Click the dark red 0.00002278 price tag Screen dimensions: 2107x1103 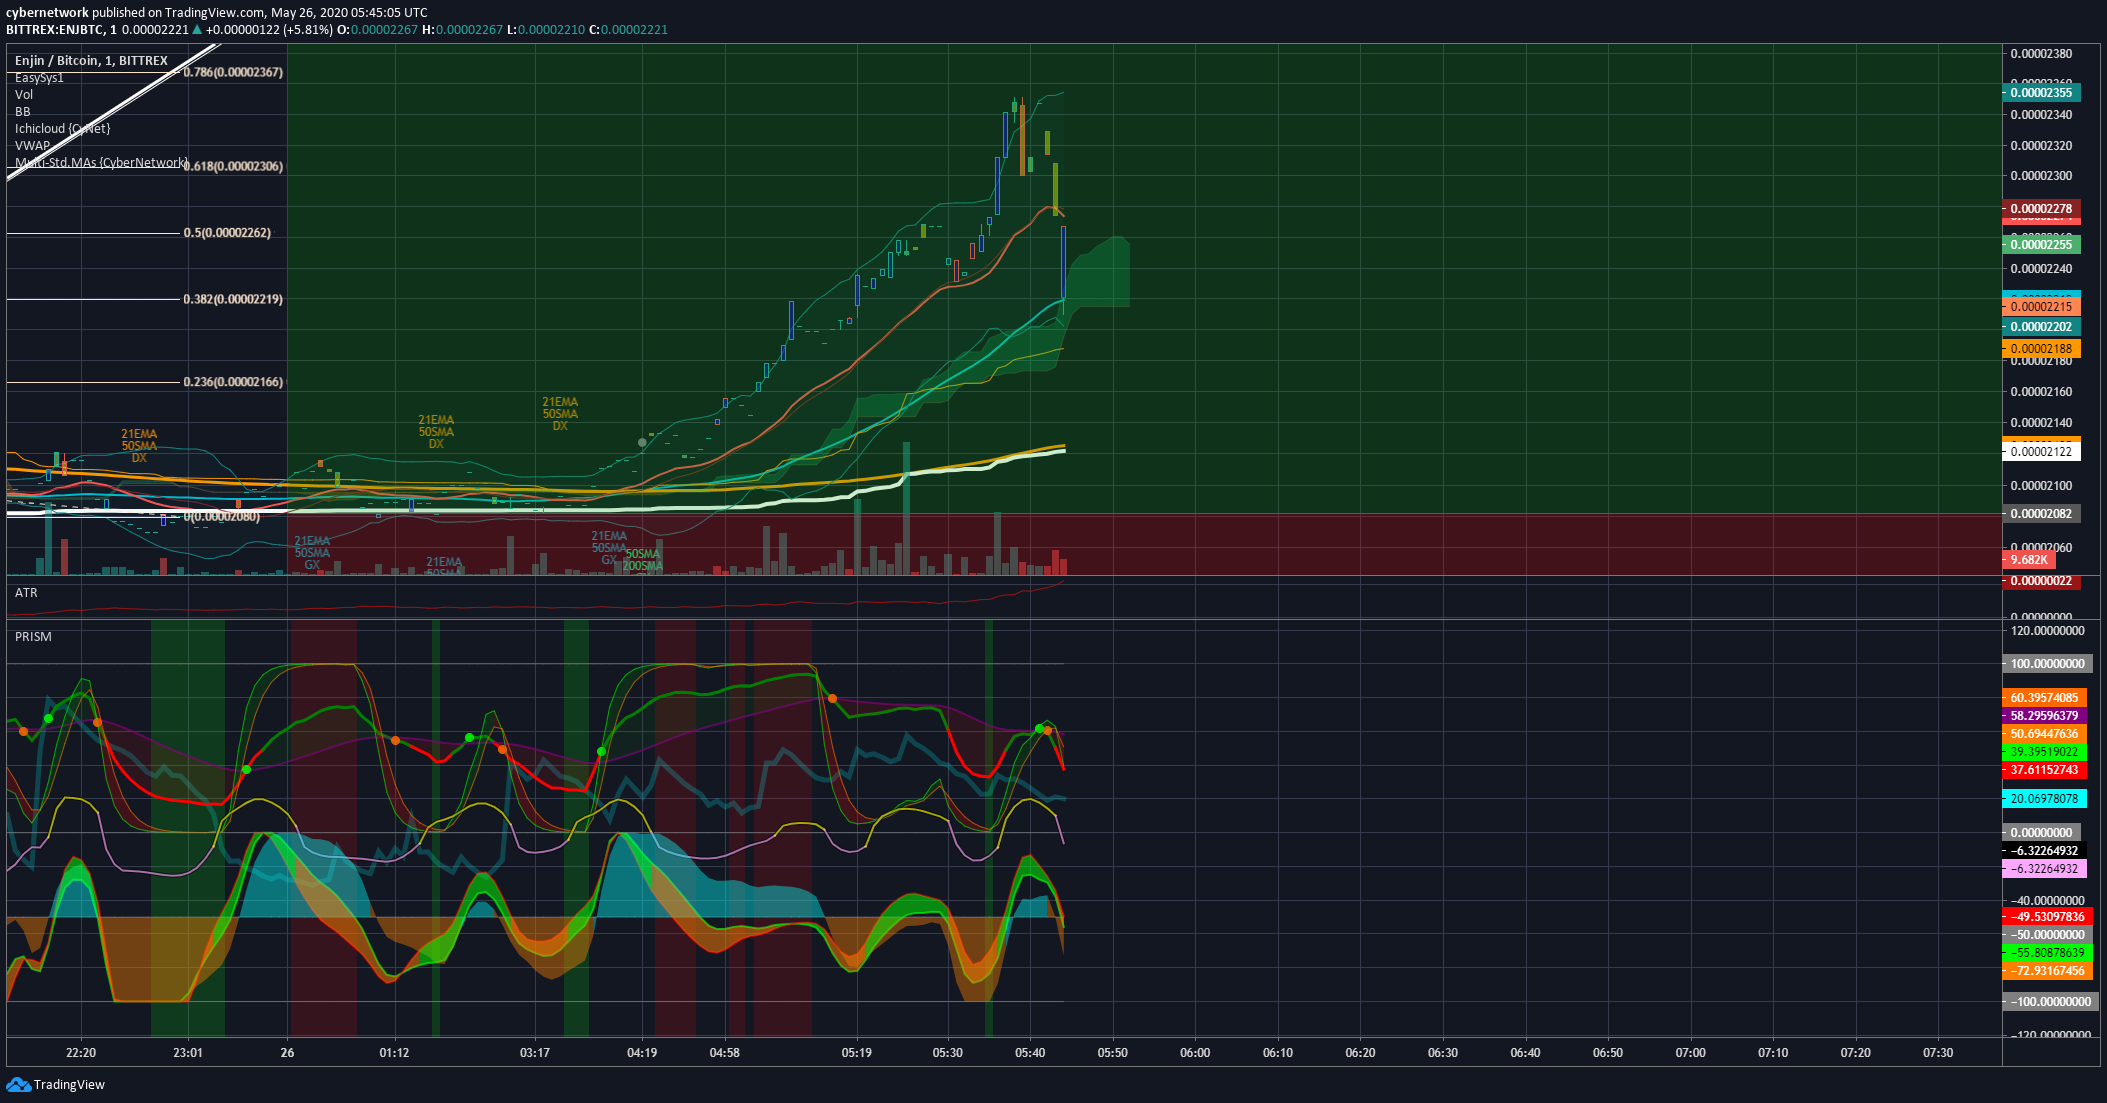point(2041,209)
